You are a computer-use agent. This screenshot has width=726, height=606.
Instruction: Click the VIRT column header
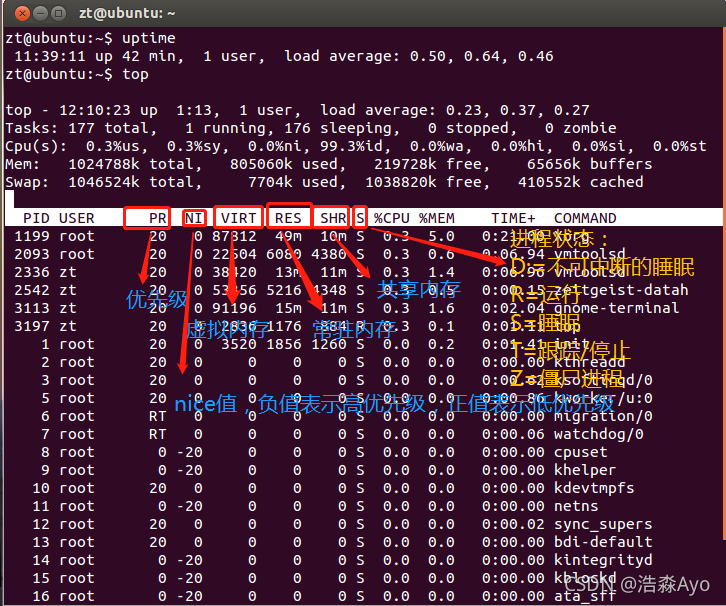point(238,218)
